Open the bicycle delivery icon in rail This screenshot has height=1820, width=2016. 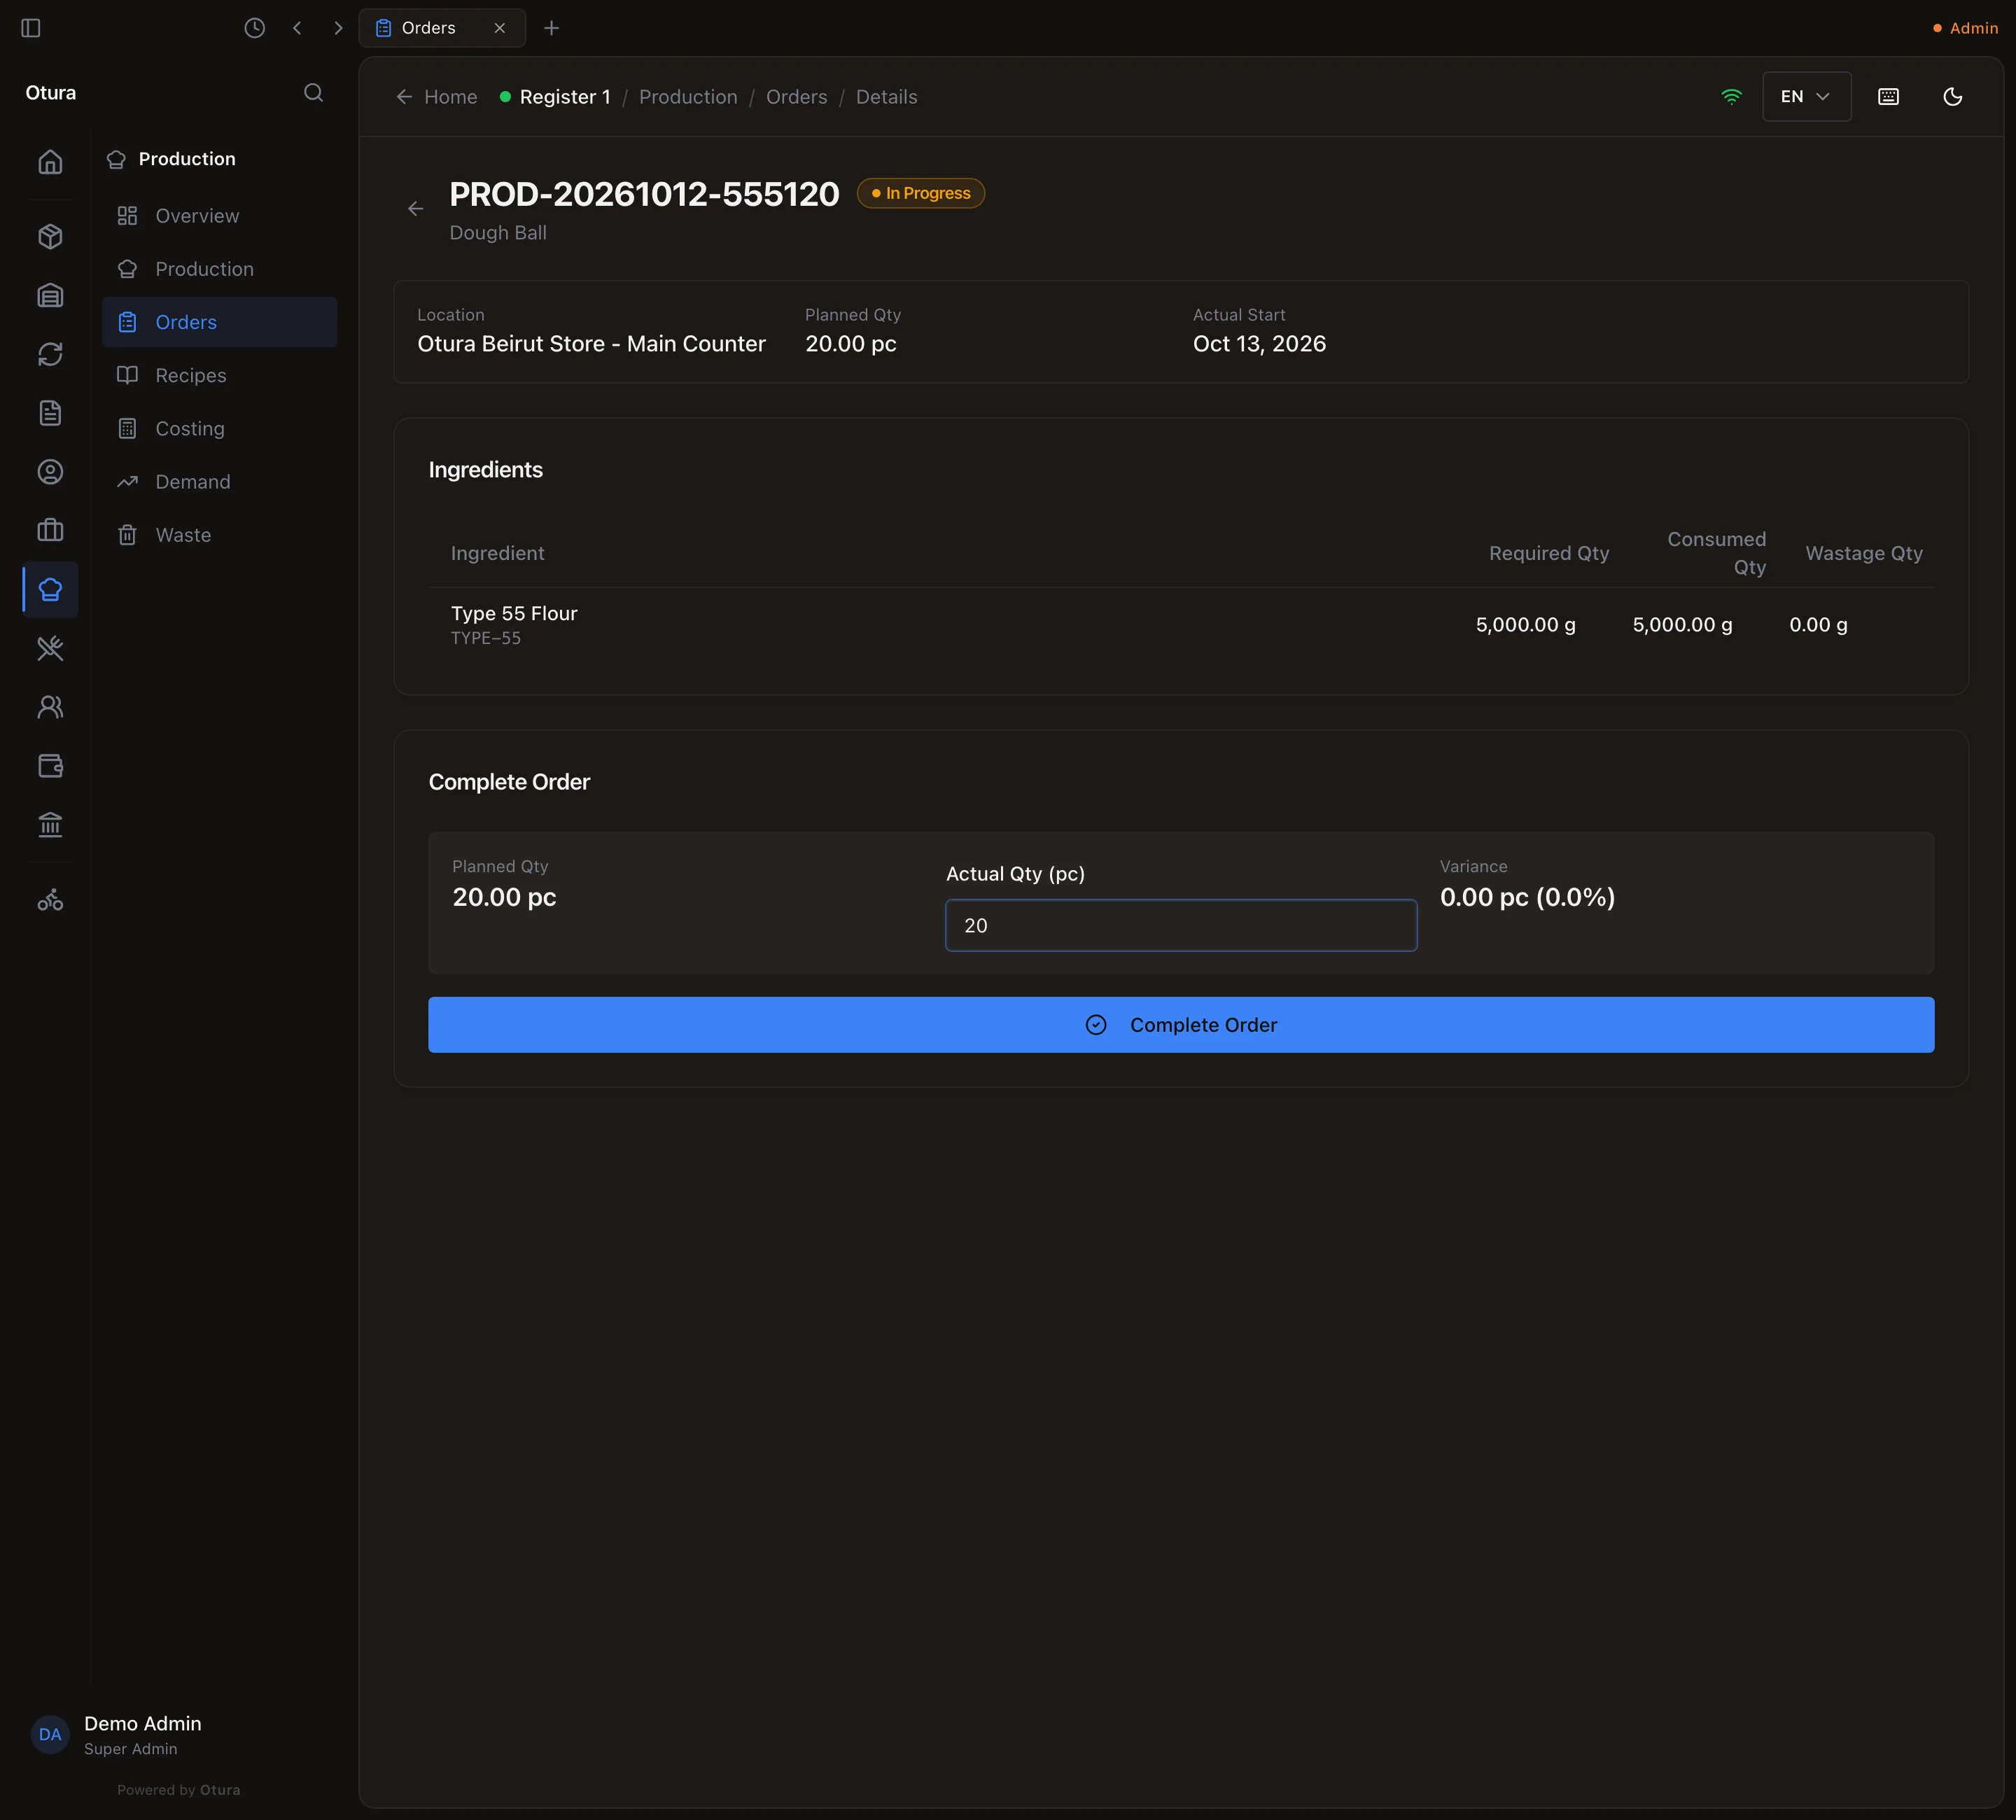pos(50,901)
